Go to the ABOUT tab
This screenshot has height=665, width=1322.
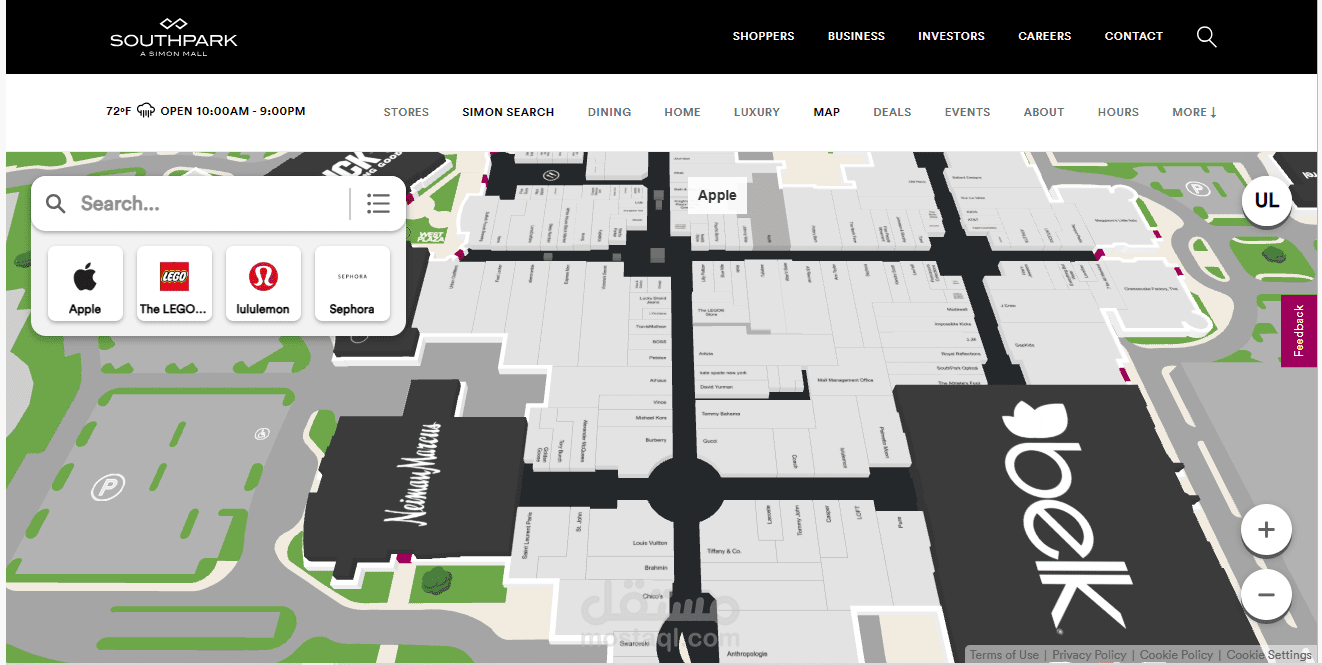[1043, 112]
